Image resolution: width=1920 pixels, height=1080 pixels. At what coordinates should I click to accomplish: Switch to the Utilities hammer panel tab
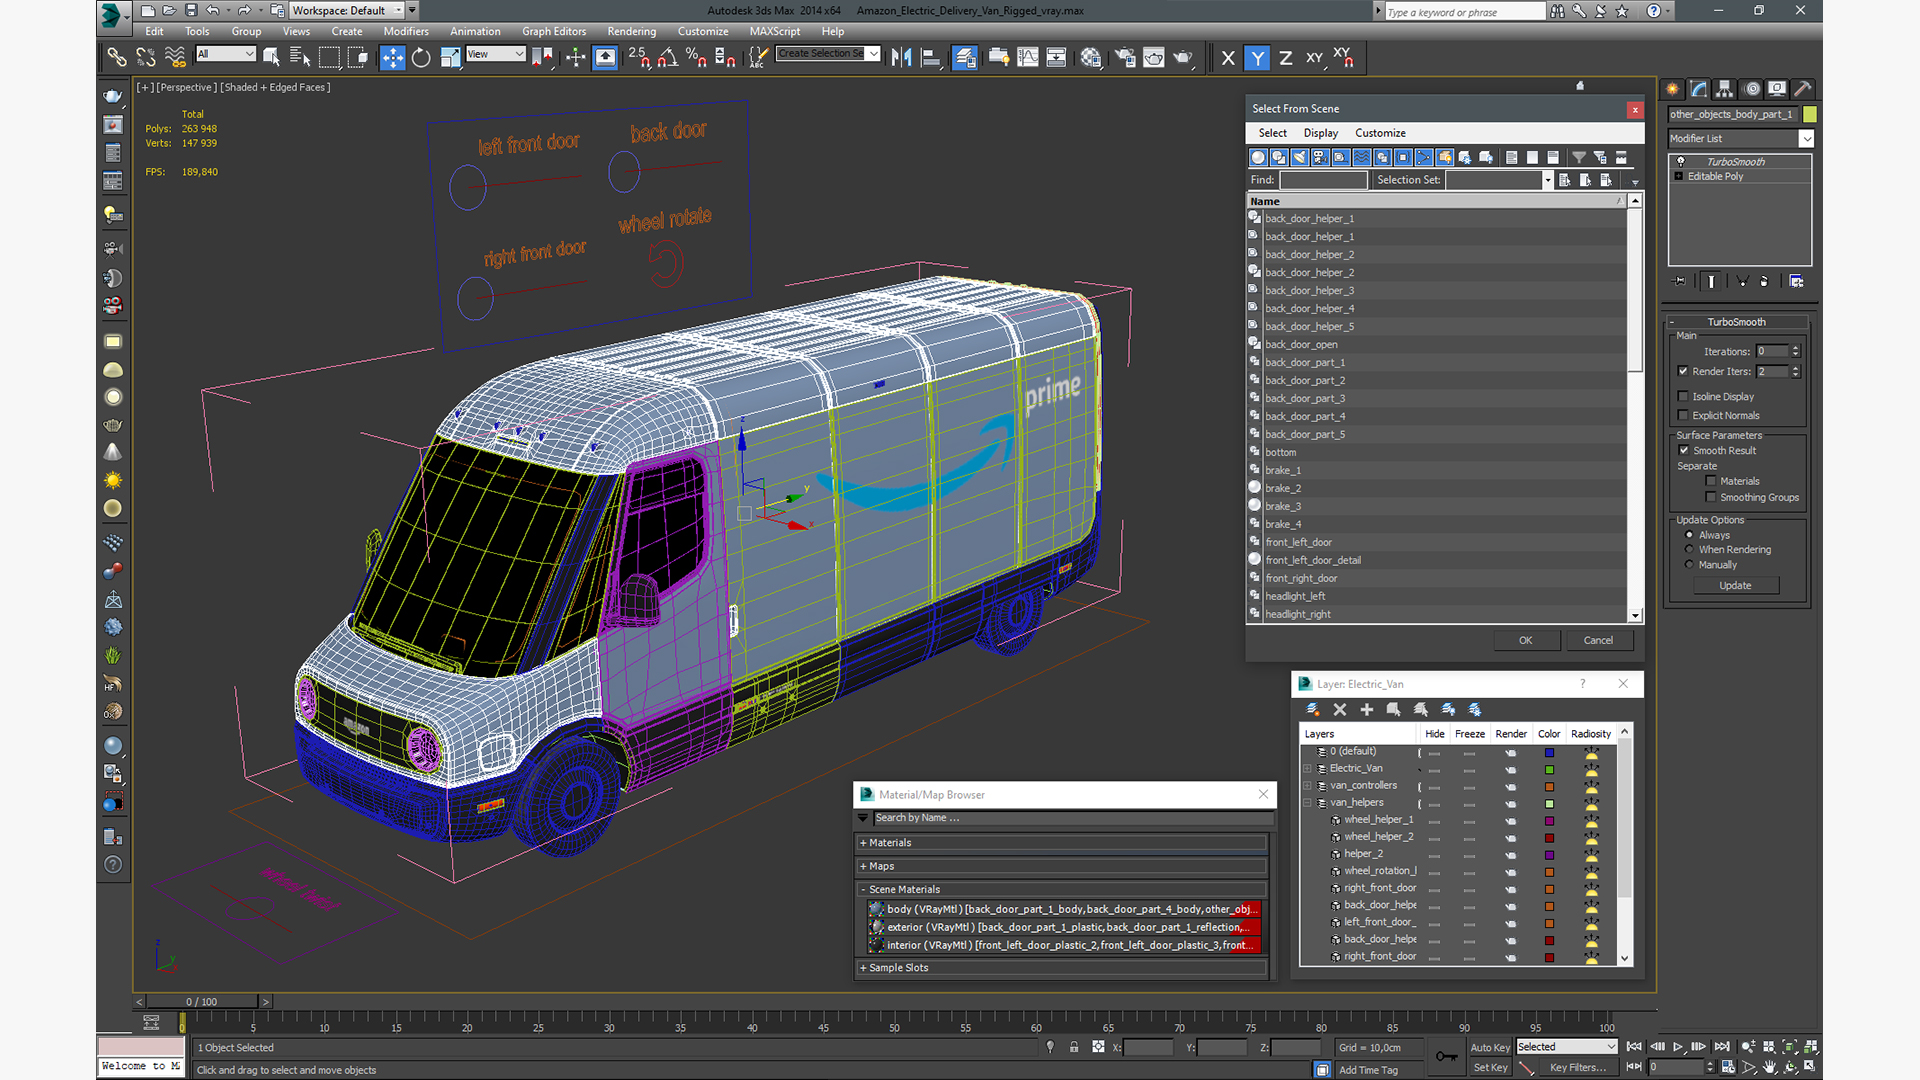pyautogui.click(x=1803, y=89)
